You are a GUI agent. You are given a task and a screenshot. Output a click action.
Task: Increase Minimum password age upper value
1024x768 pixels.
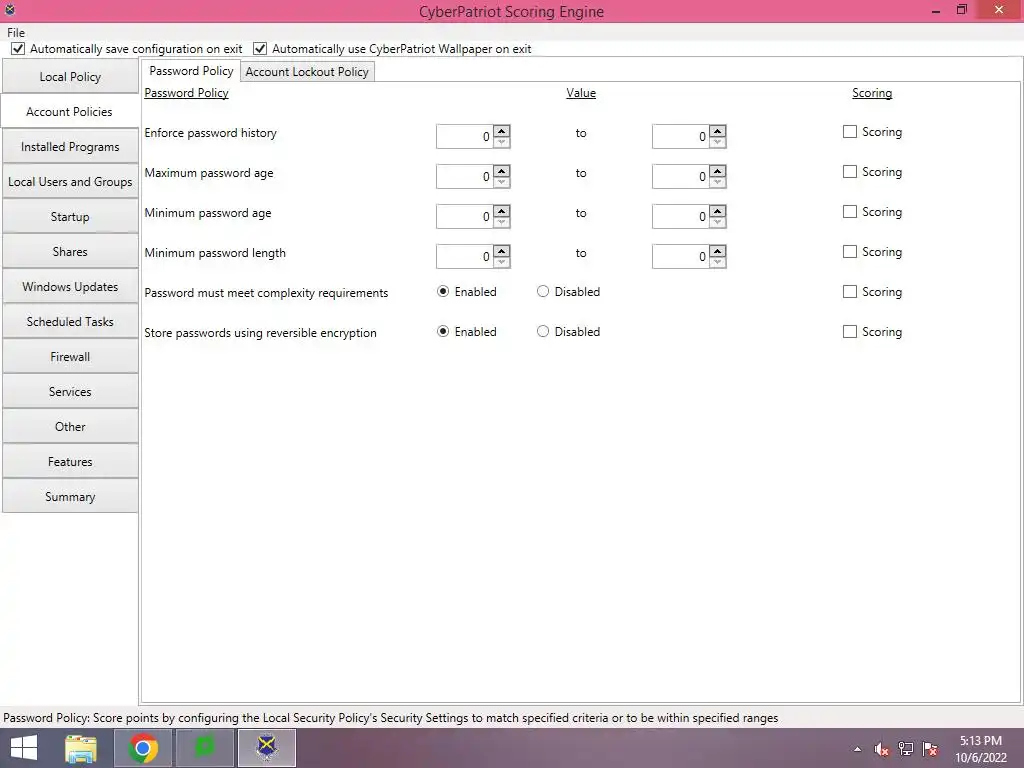718,210
